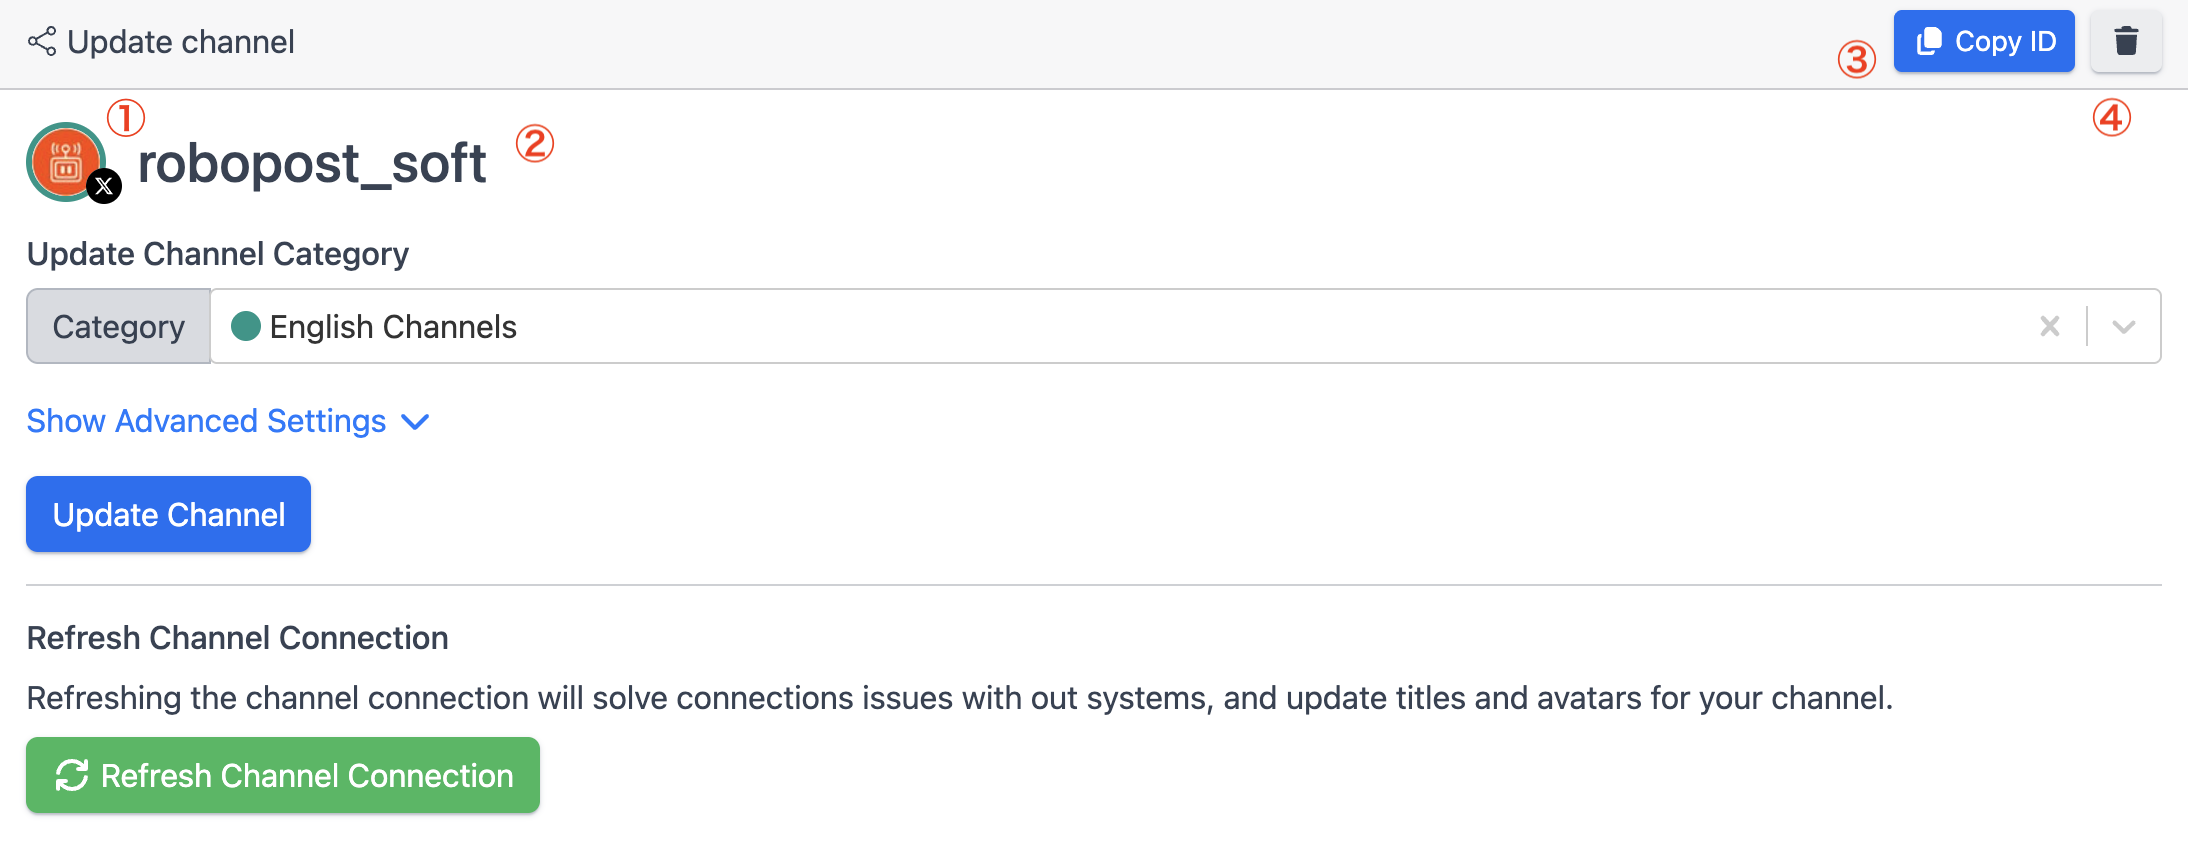This screenshot has height=842, width=2188.
Task: Expand the Show Advanced Settings chevron
Action: tap(415, 422)
